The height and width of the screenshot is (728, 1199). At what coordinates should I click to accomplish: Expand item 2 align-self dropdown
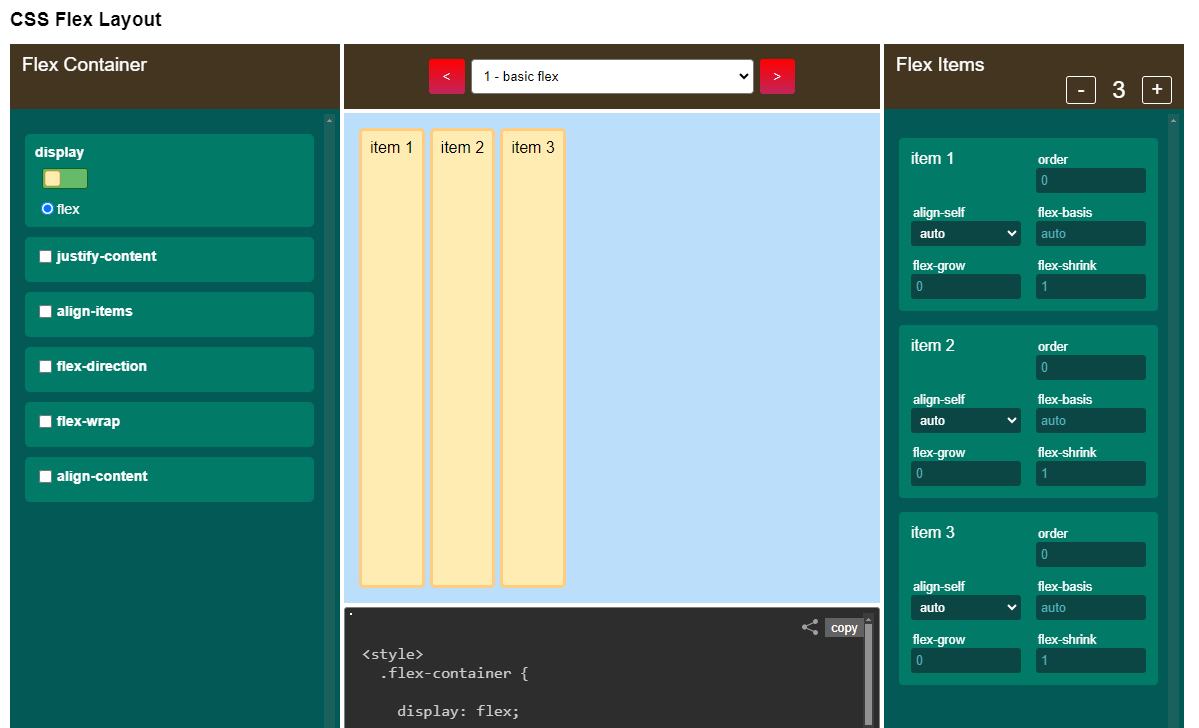pos(965,421)
